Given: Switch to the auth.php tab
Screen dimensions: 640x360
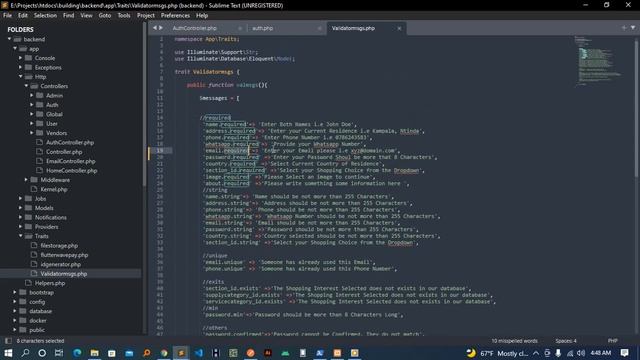Looking at the screenshot, I should pos(262,28).
